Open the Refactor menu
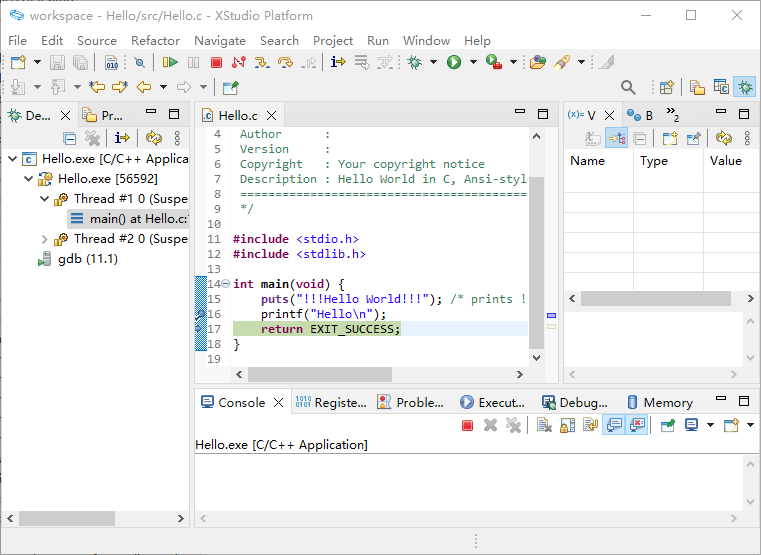The image size is (761, 555). 155,40
